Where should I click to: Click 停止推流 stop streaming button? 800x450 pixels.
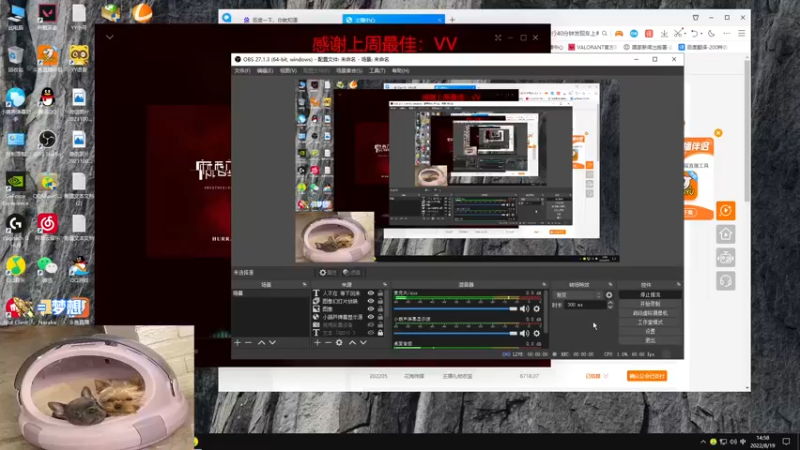point(650,295)
